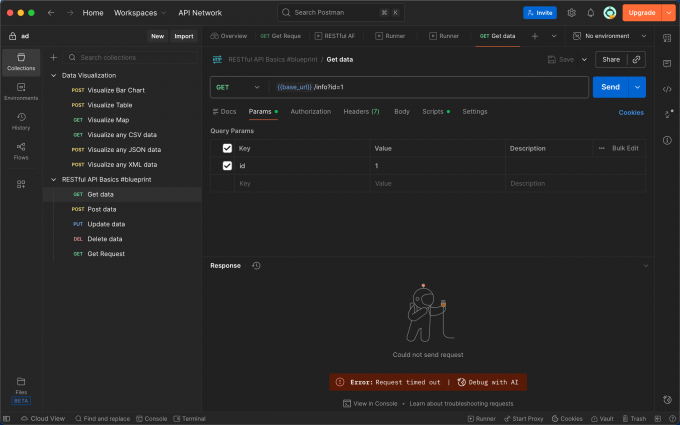Viewport: 680px width, 425px height.
Task: Click the configure sidebar grid-plus icon
Action: [21, 184]
